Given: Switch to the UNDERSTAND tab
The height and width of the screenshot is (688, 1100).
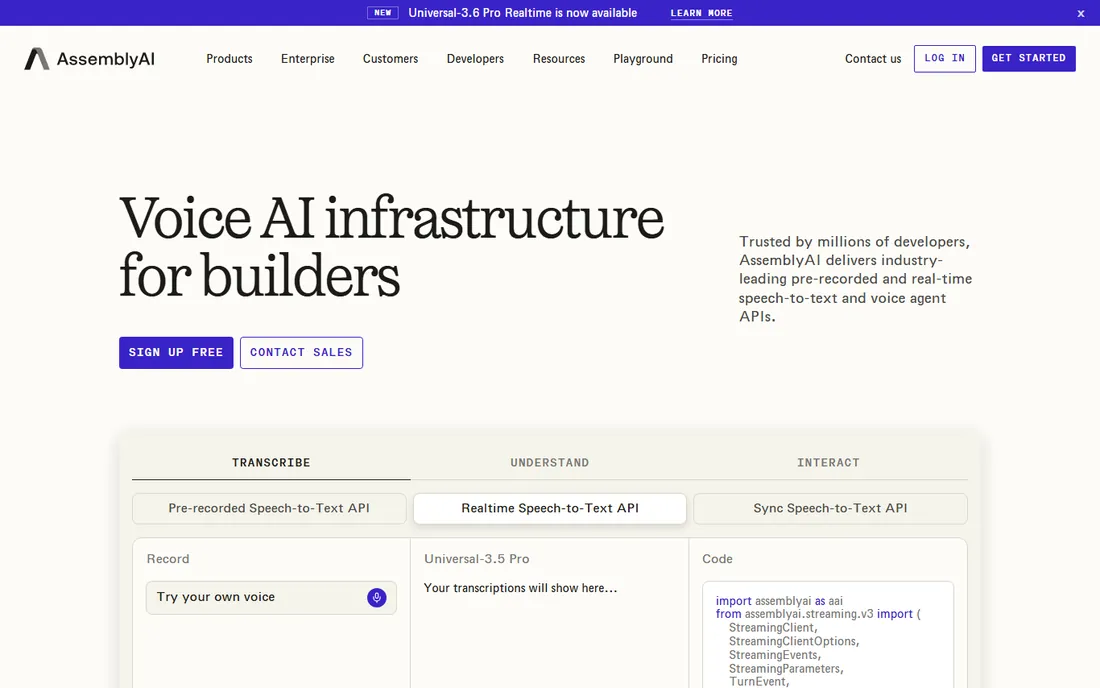Looking at the screenshot, I should pos(550,463).
